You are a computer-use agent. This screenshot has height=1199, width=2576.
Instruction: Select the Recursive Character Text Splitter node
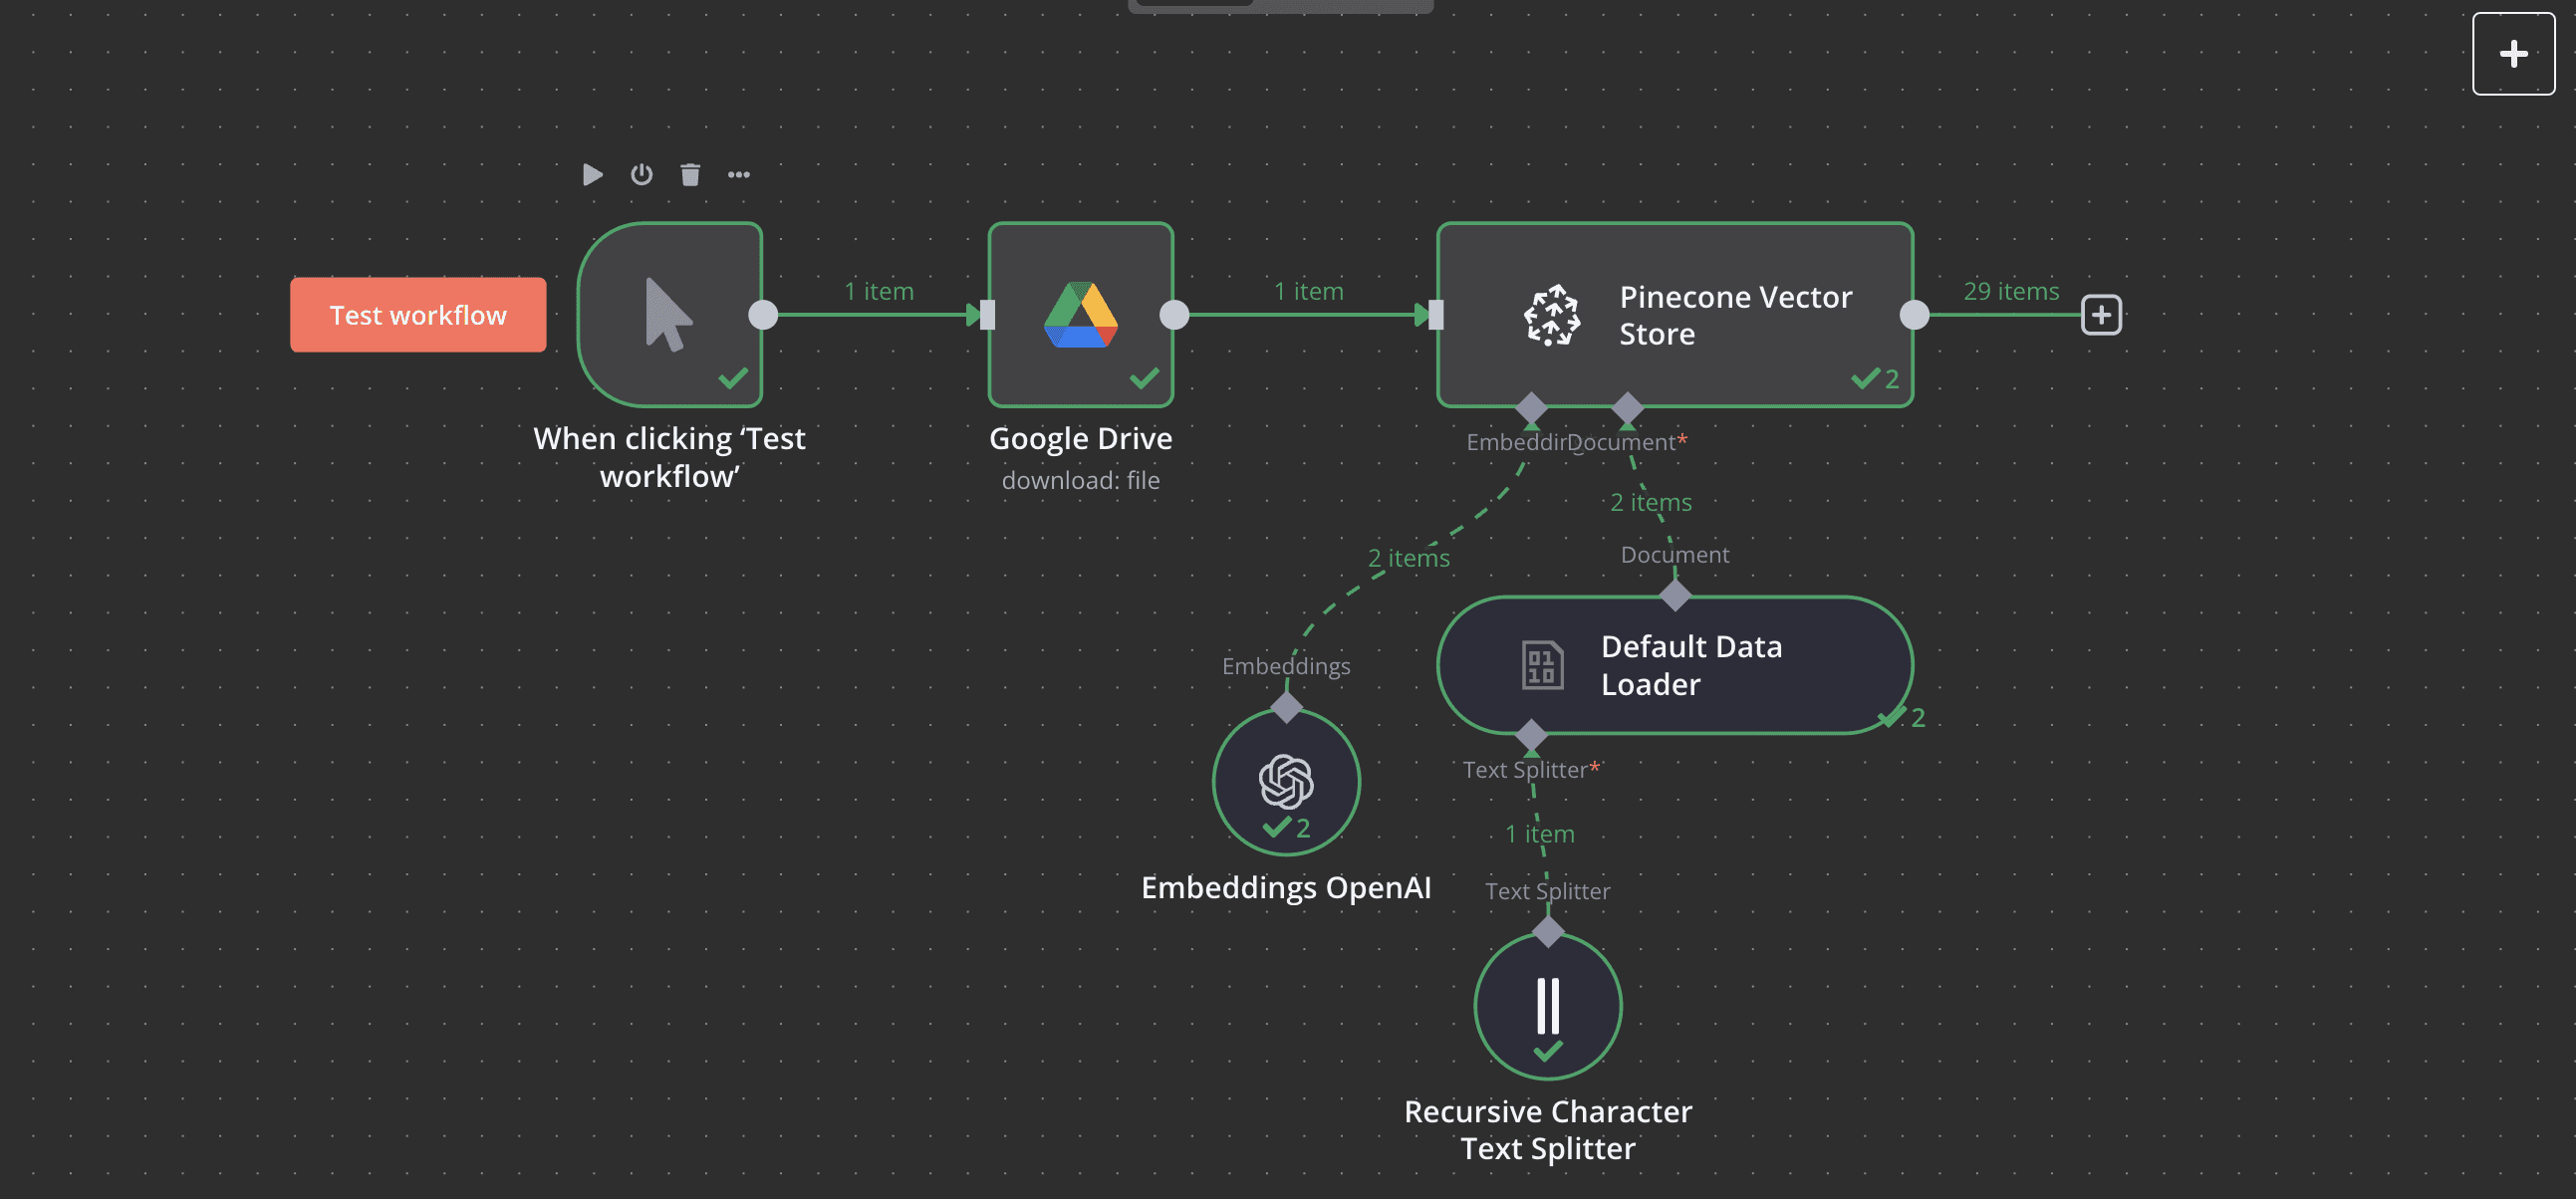coord(1548,1006)
